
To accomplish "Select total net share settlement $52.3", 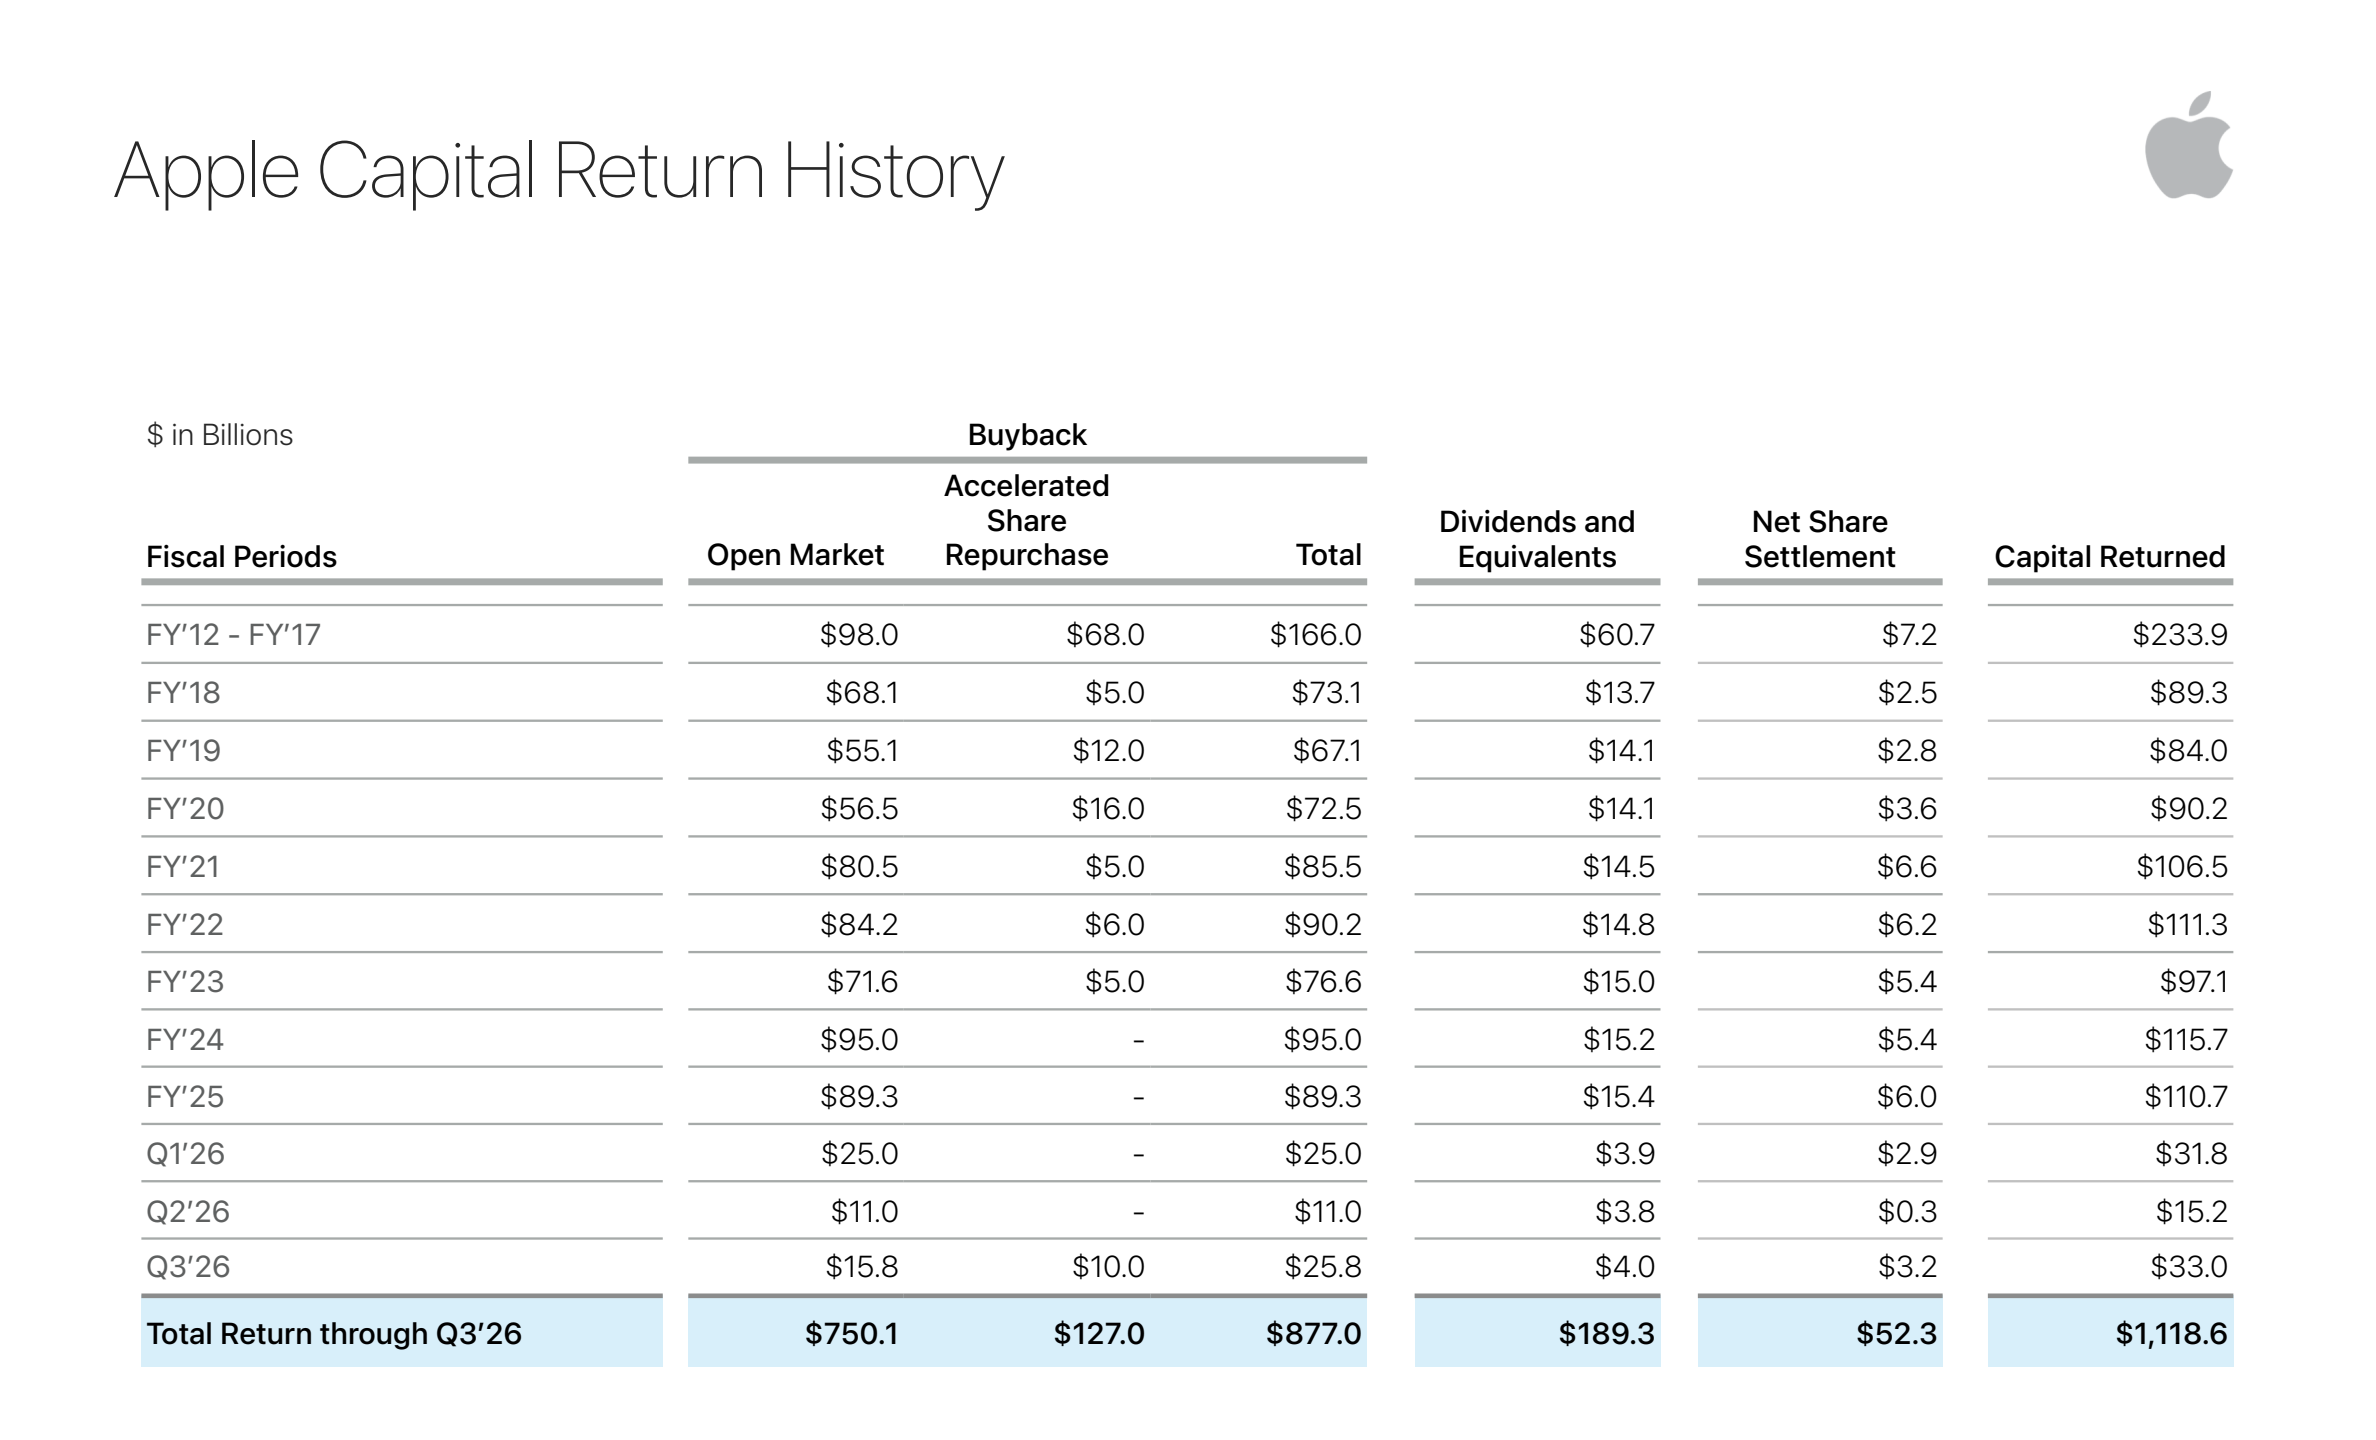I will [1897, 1334].
